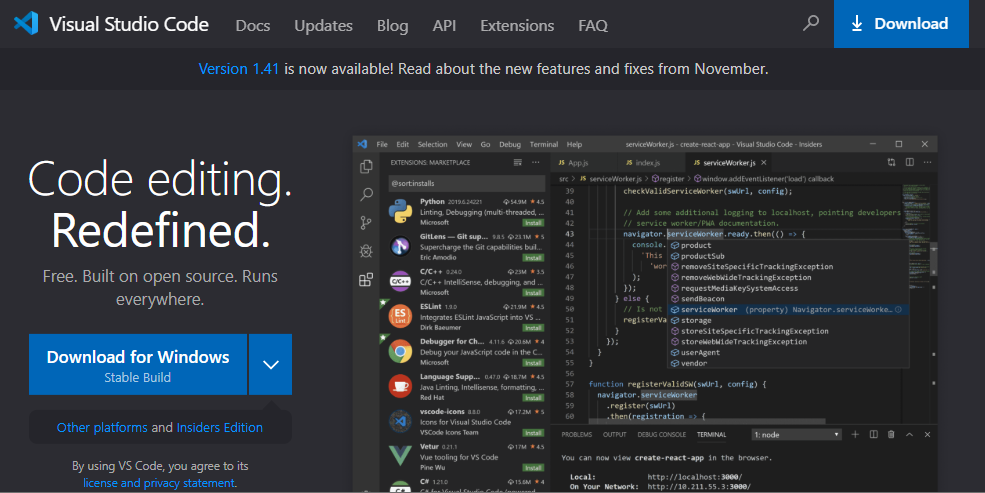The image size is (985, 493).
Task: Click the vscode-icons extension icon
Action: tap(400, 421)
